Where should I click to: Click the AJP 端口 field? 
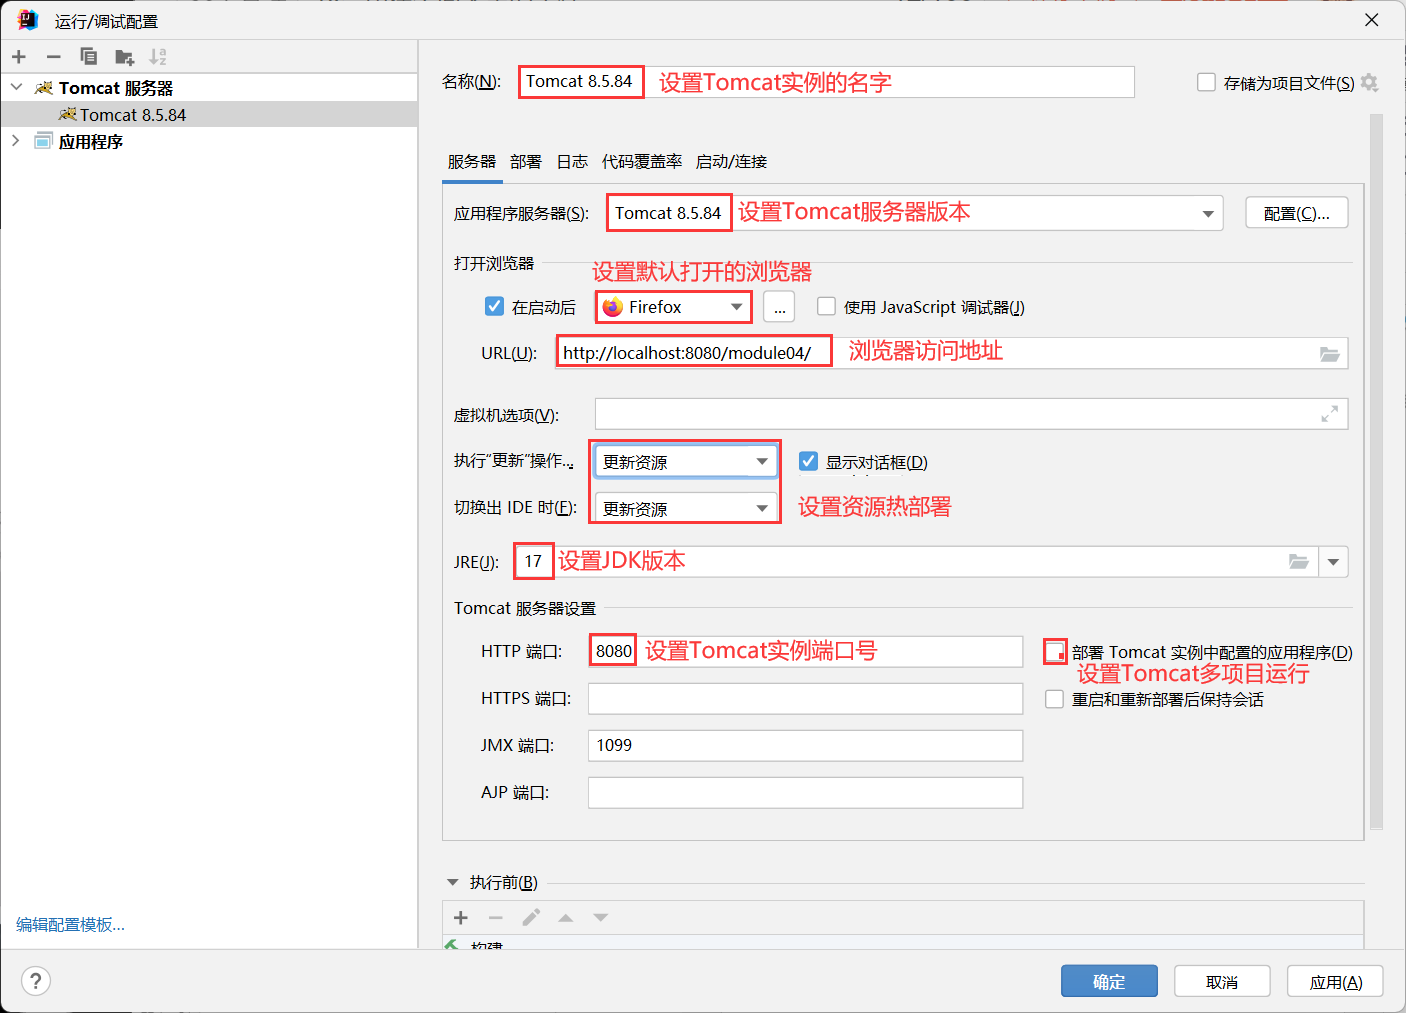point(805,792)
